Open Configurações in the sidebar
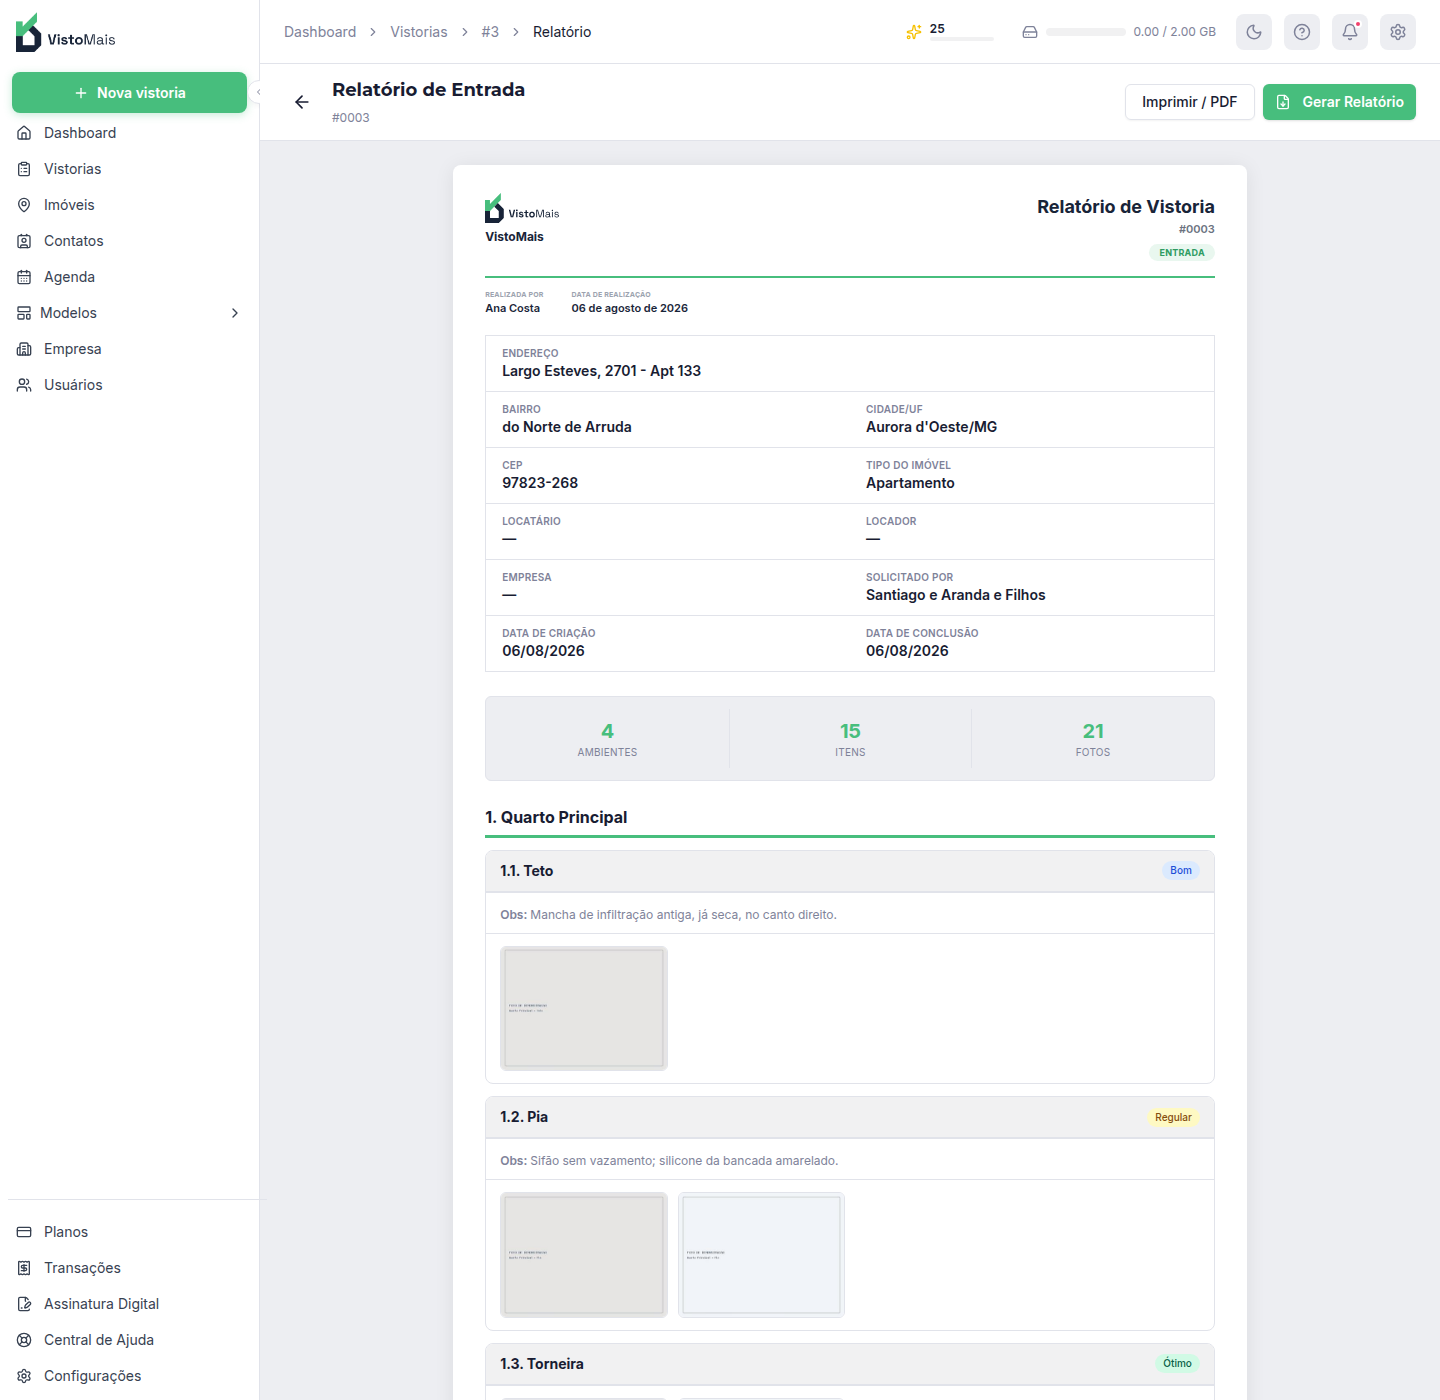 pos(130,1376)
